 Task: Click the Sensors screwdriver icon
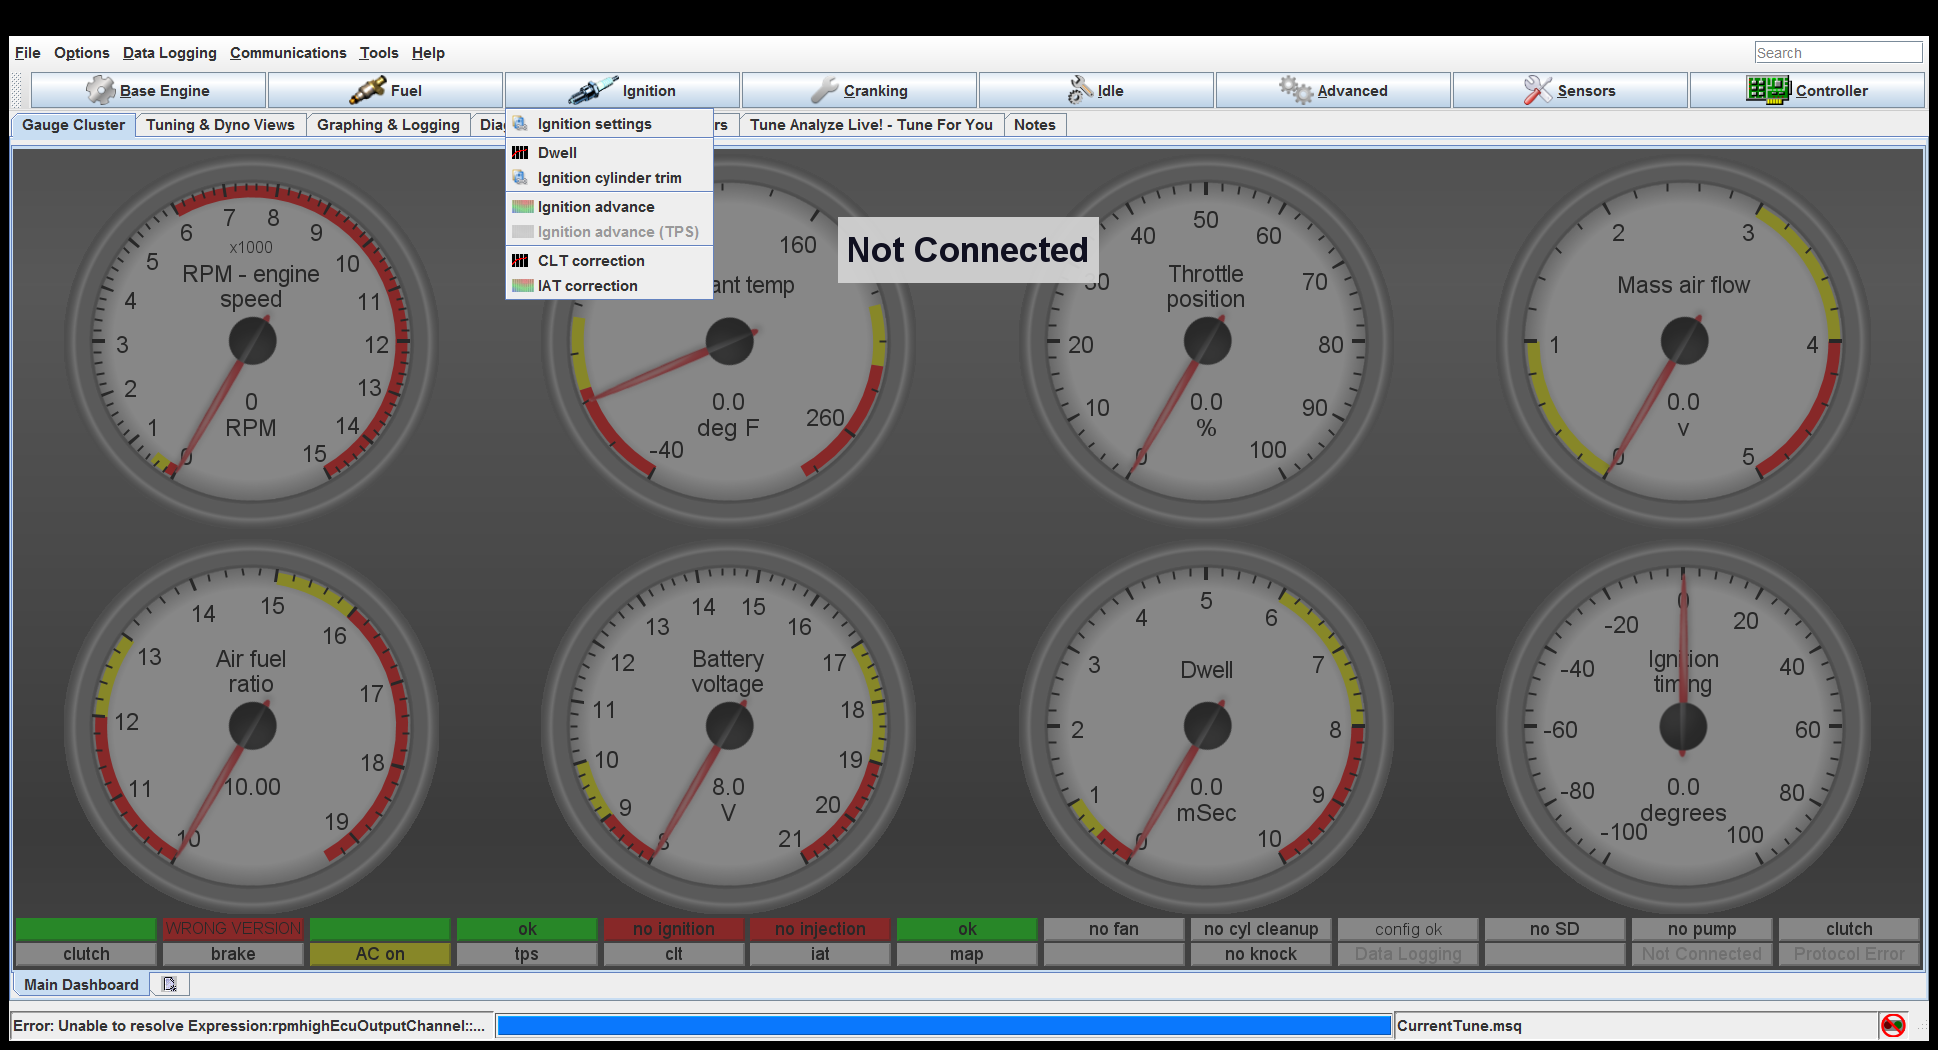1538,90
